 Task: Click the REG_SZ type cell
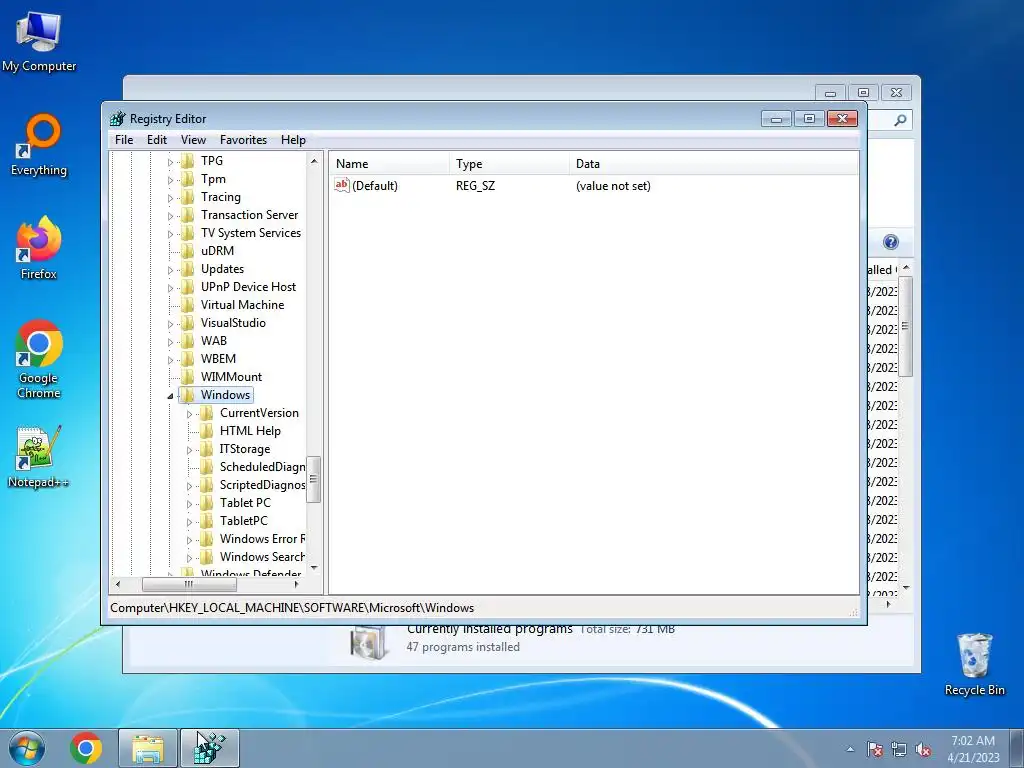[x=475, y=185]
